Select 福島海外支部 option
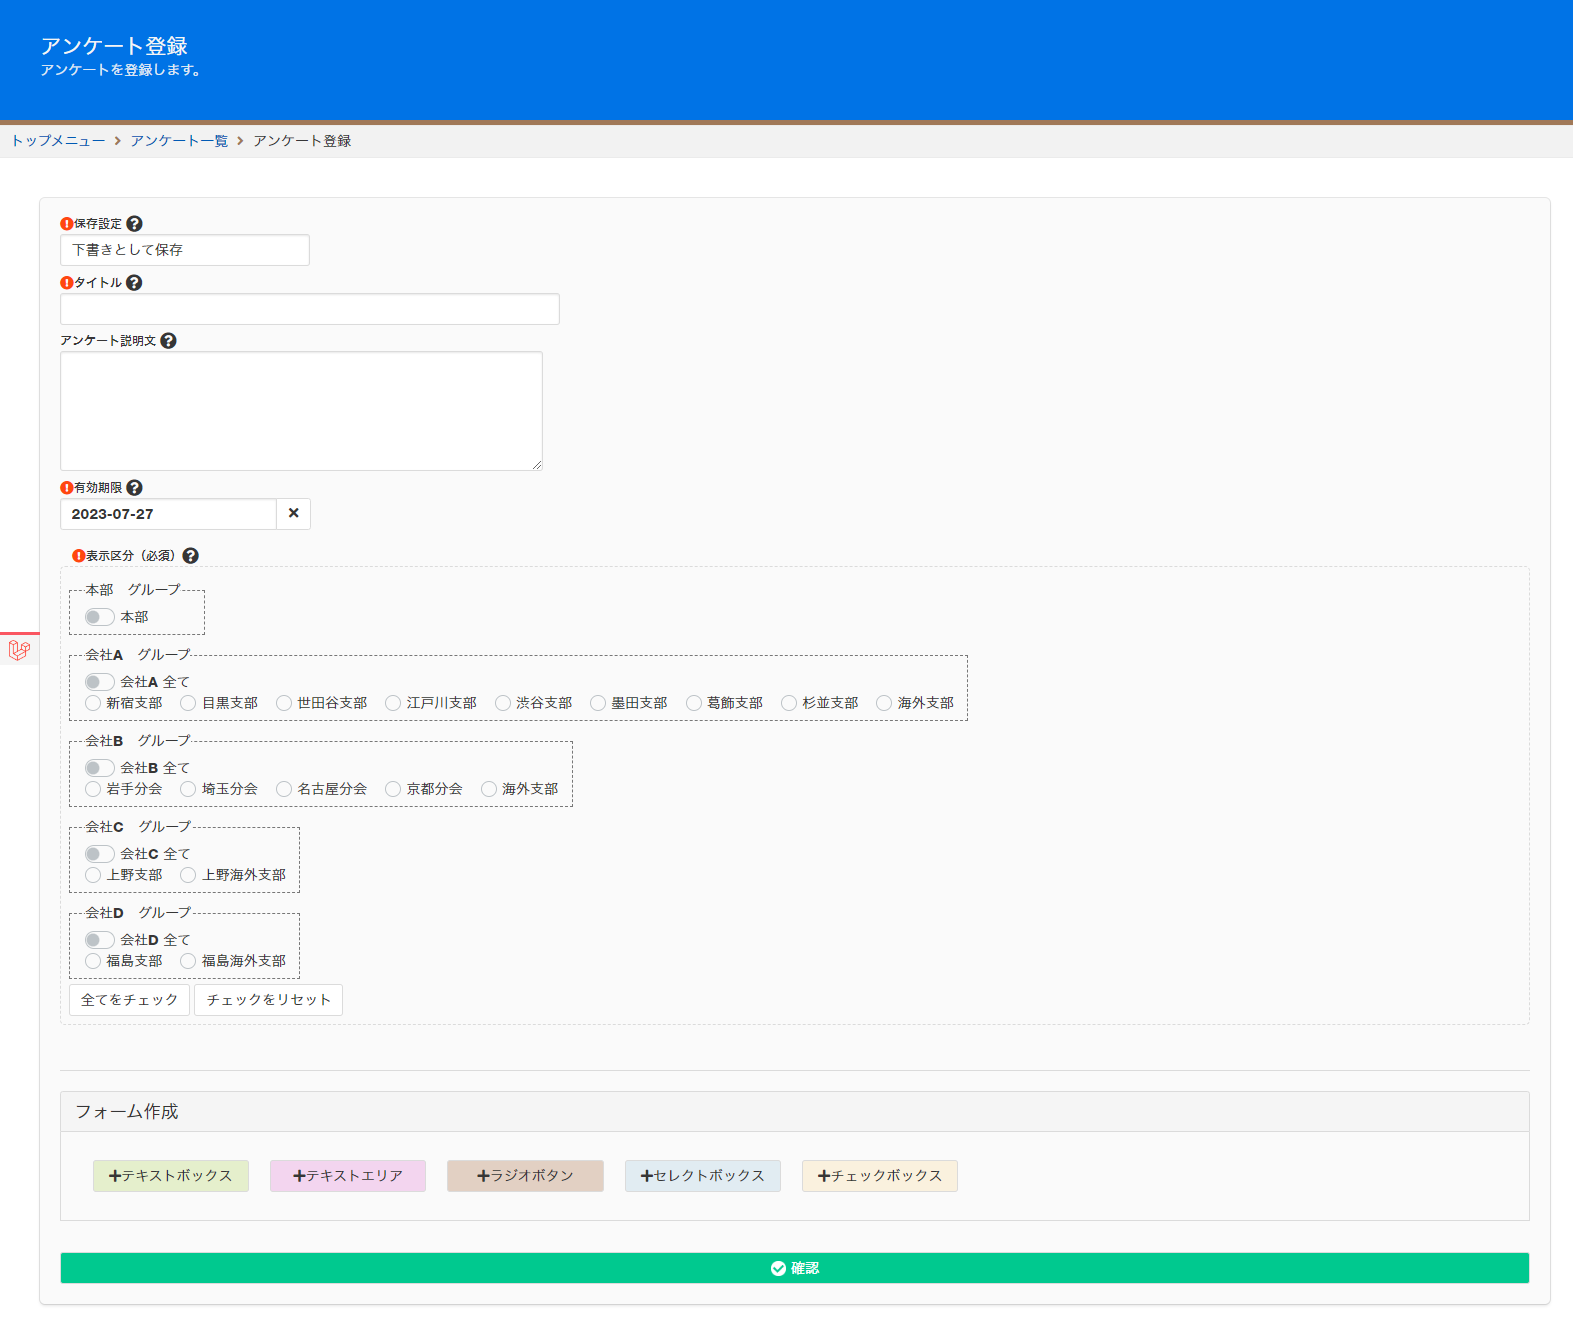Image resolution: width=1573 pixels, height=1332 pixels. pos(188,961)
